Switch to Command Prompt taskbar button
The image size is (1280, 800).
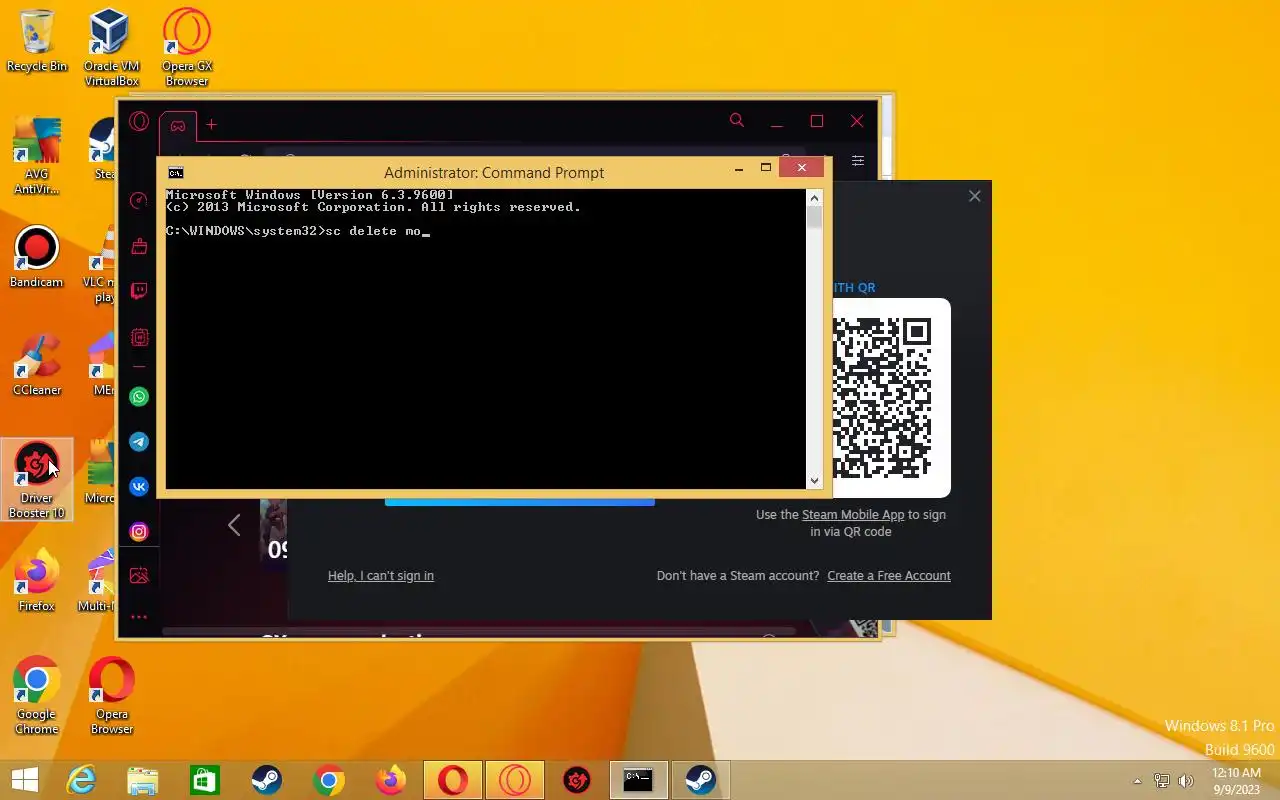click(x=639, y=780)
